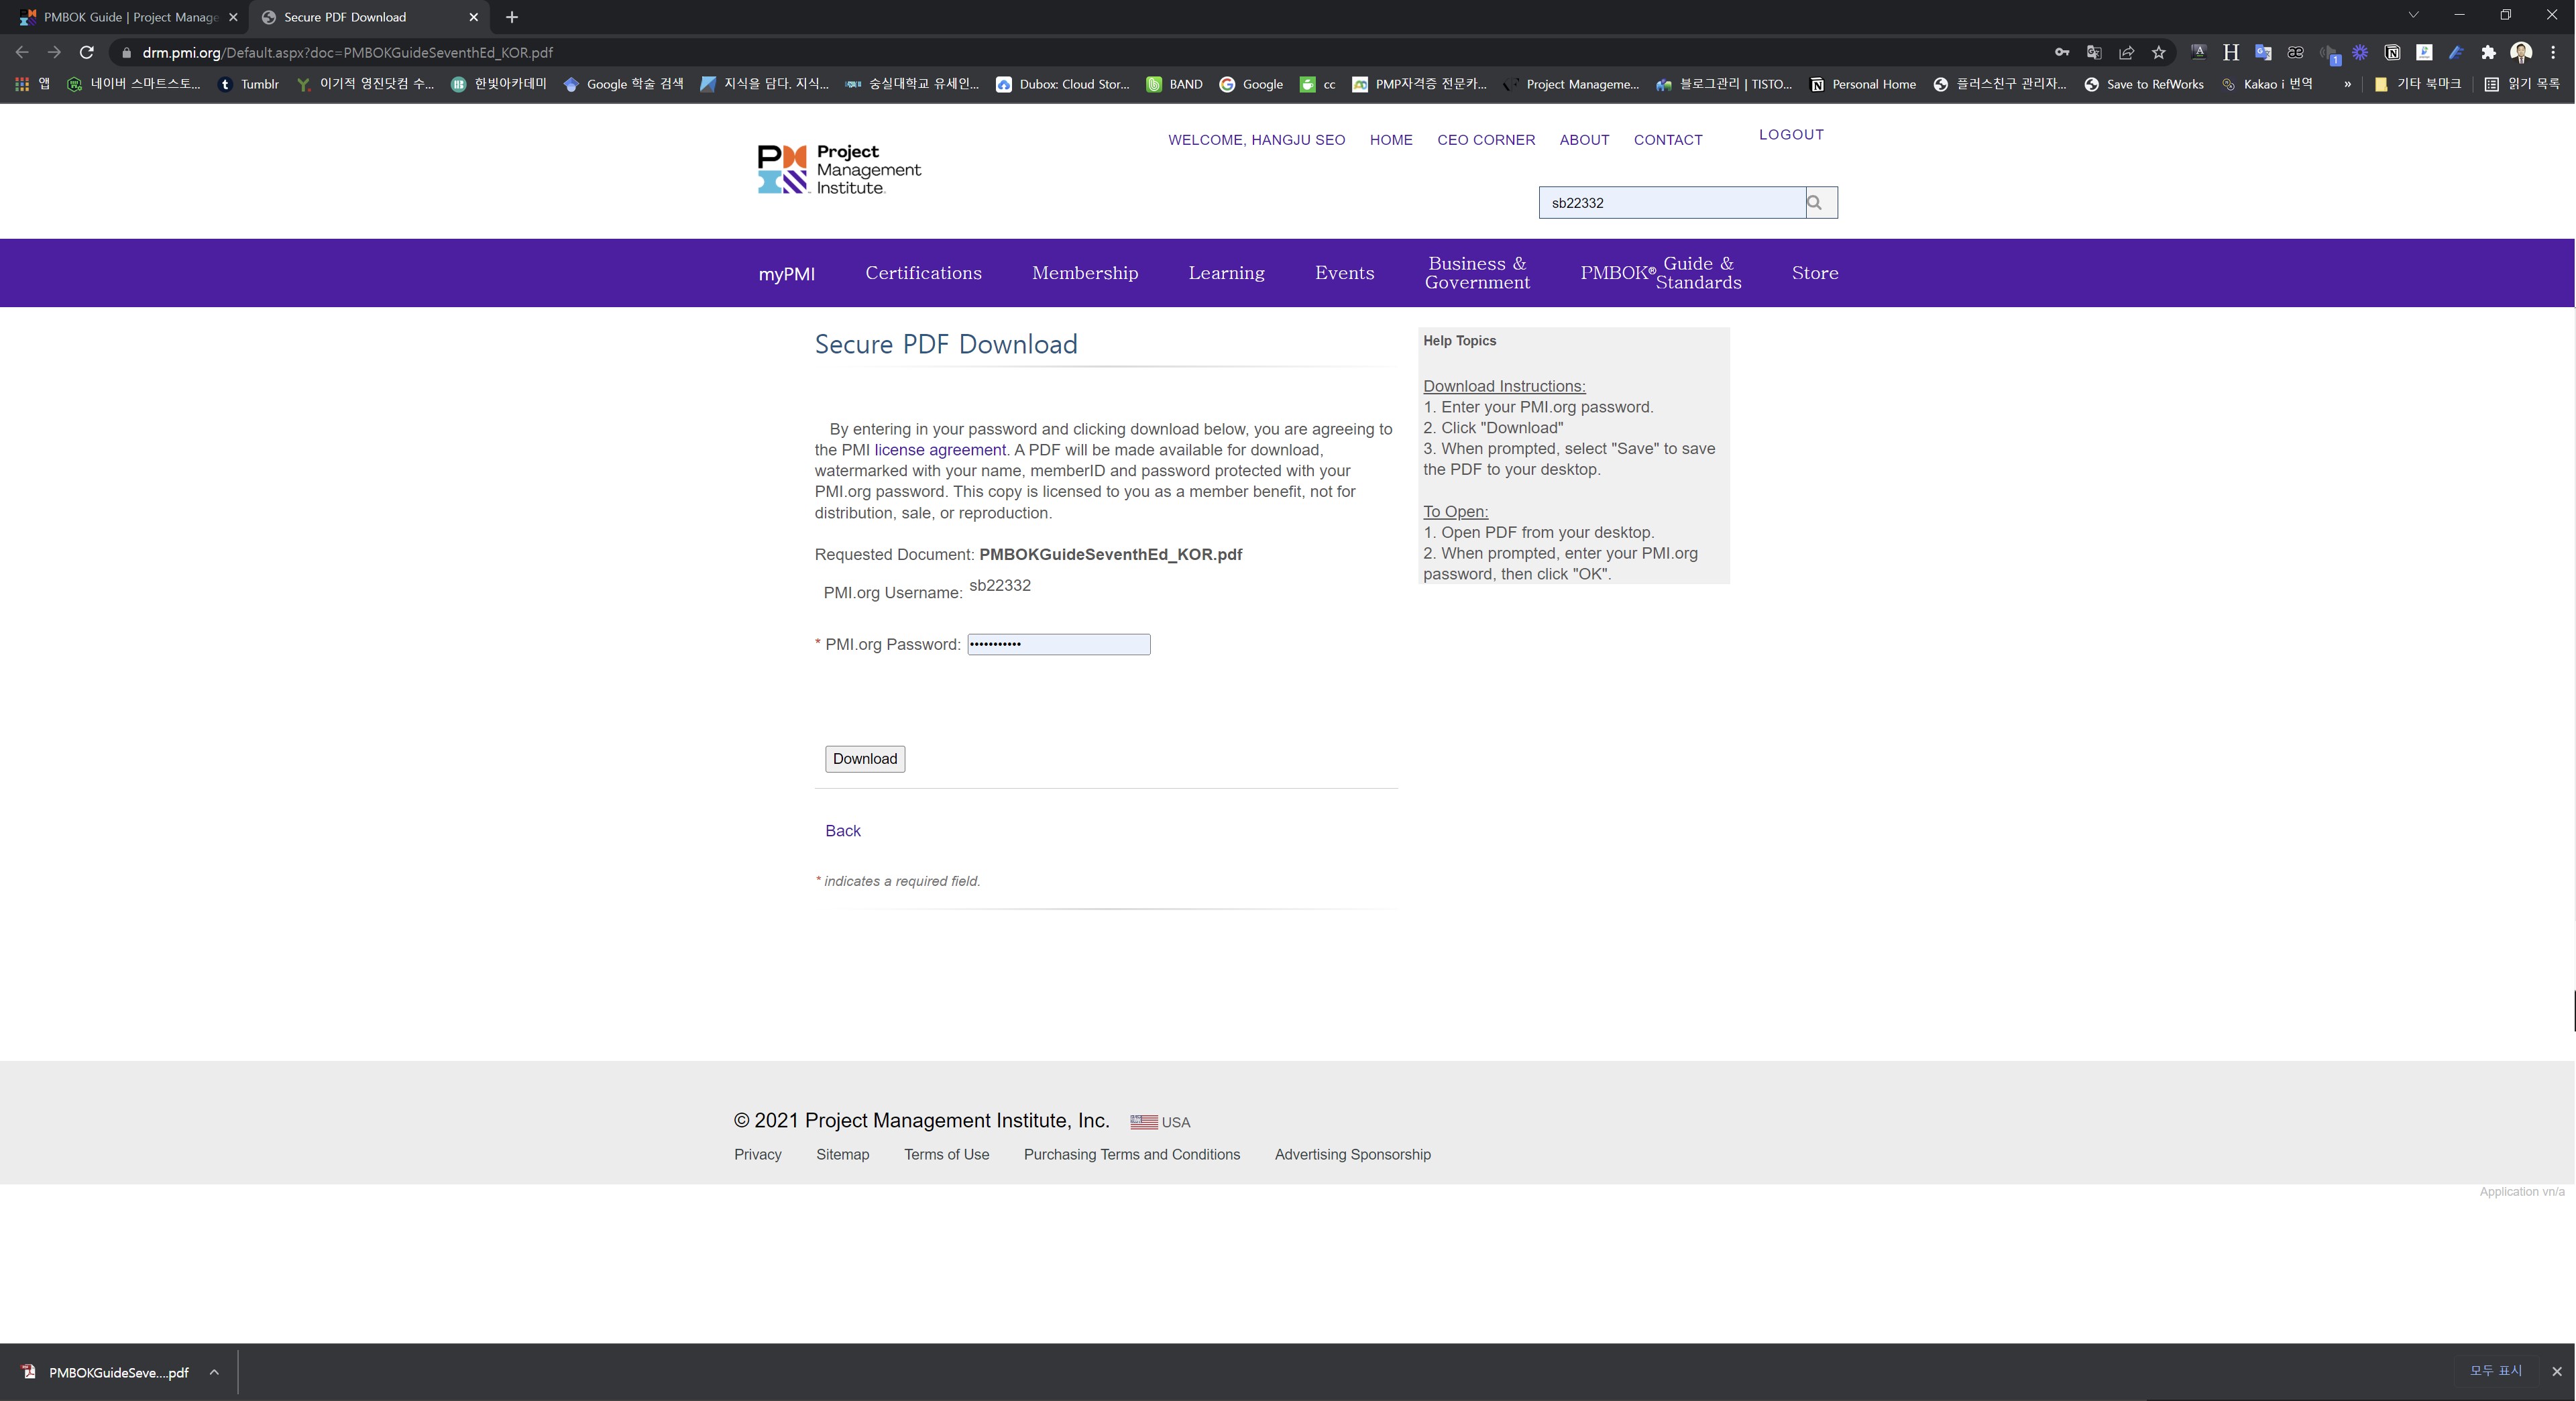
Task: Click the share page icon
Action: point(2127,53)
